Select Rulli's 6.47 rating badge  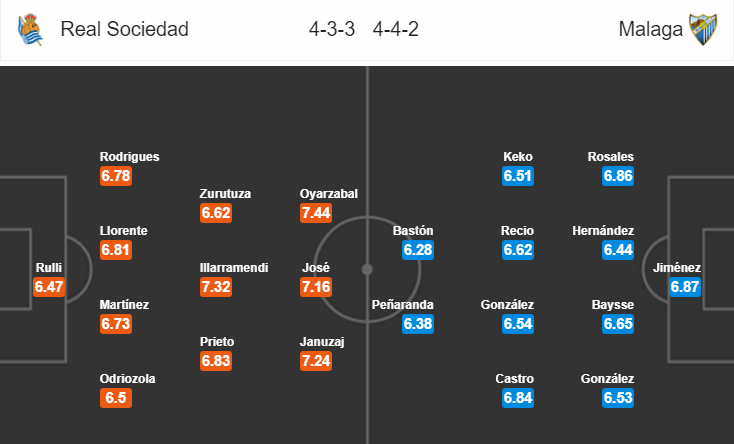tap(49, 287)
